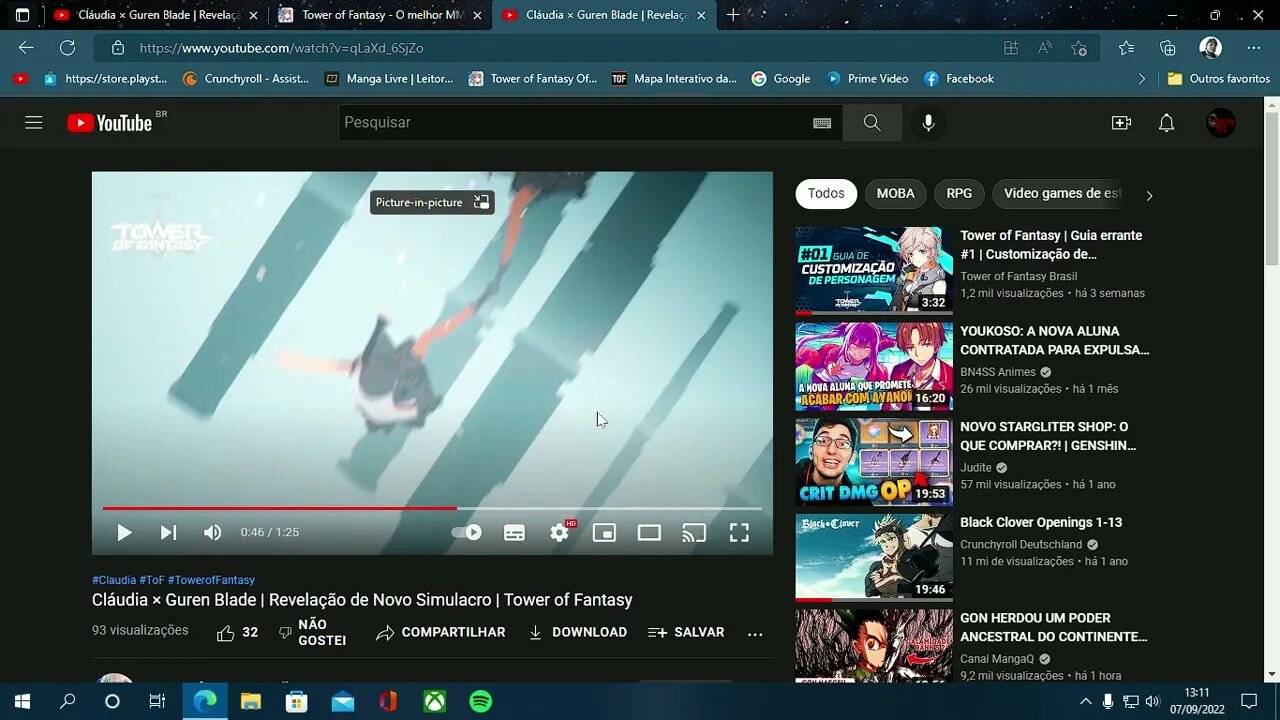Toggle the autoplay switch
This screenshot has height=720, width=1280.
click(467, 533)
